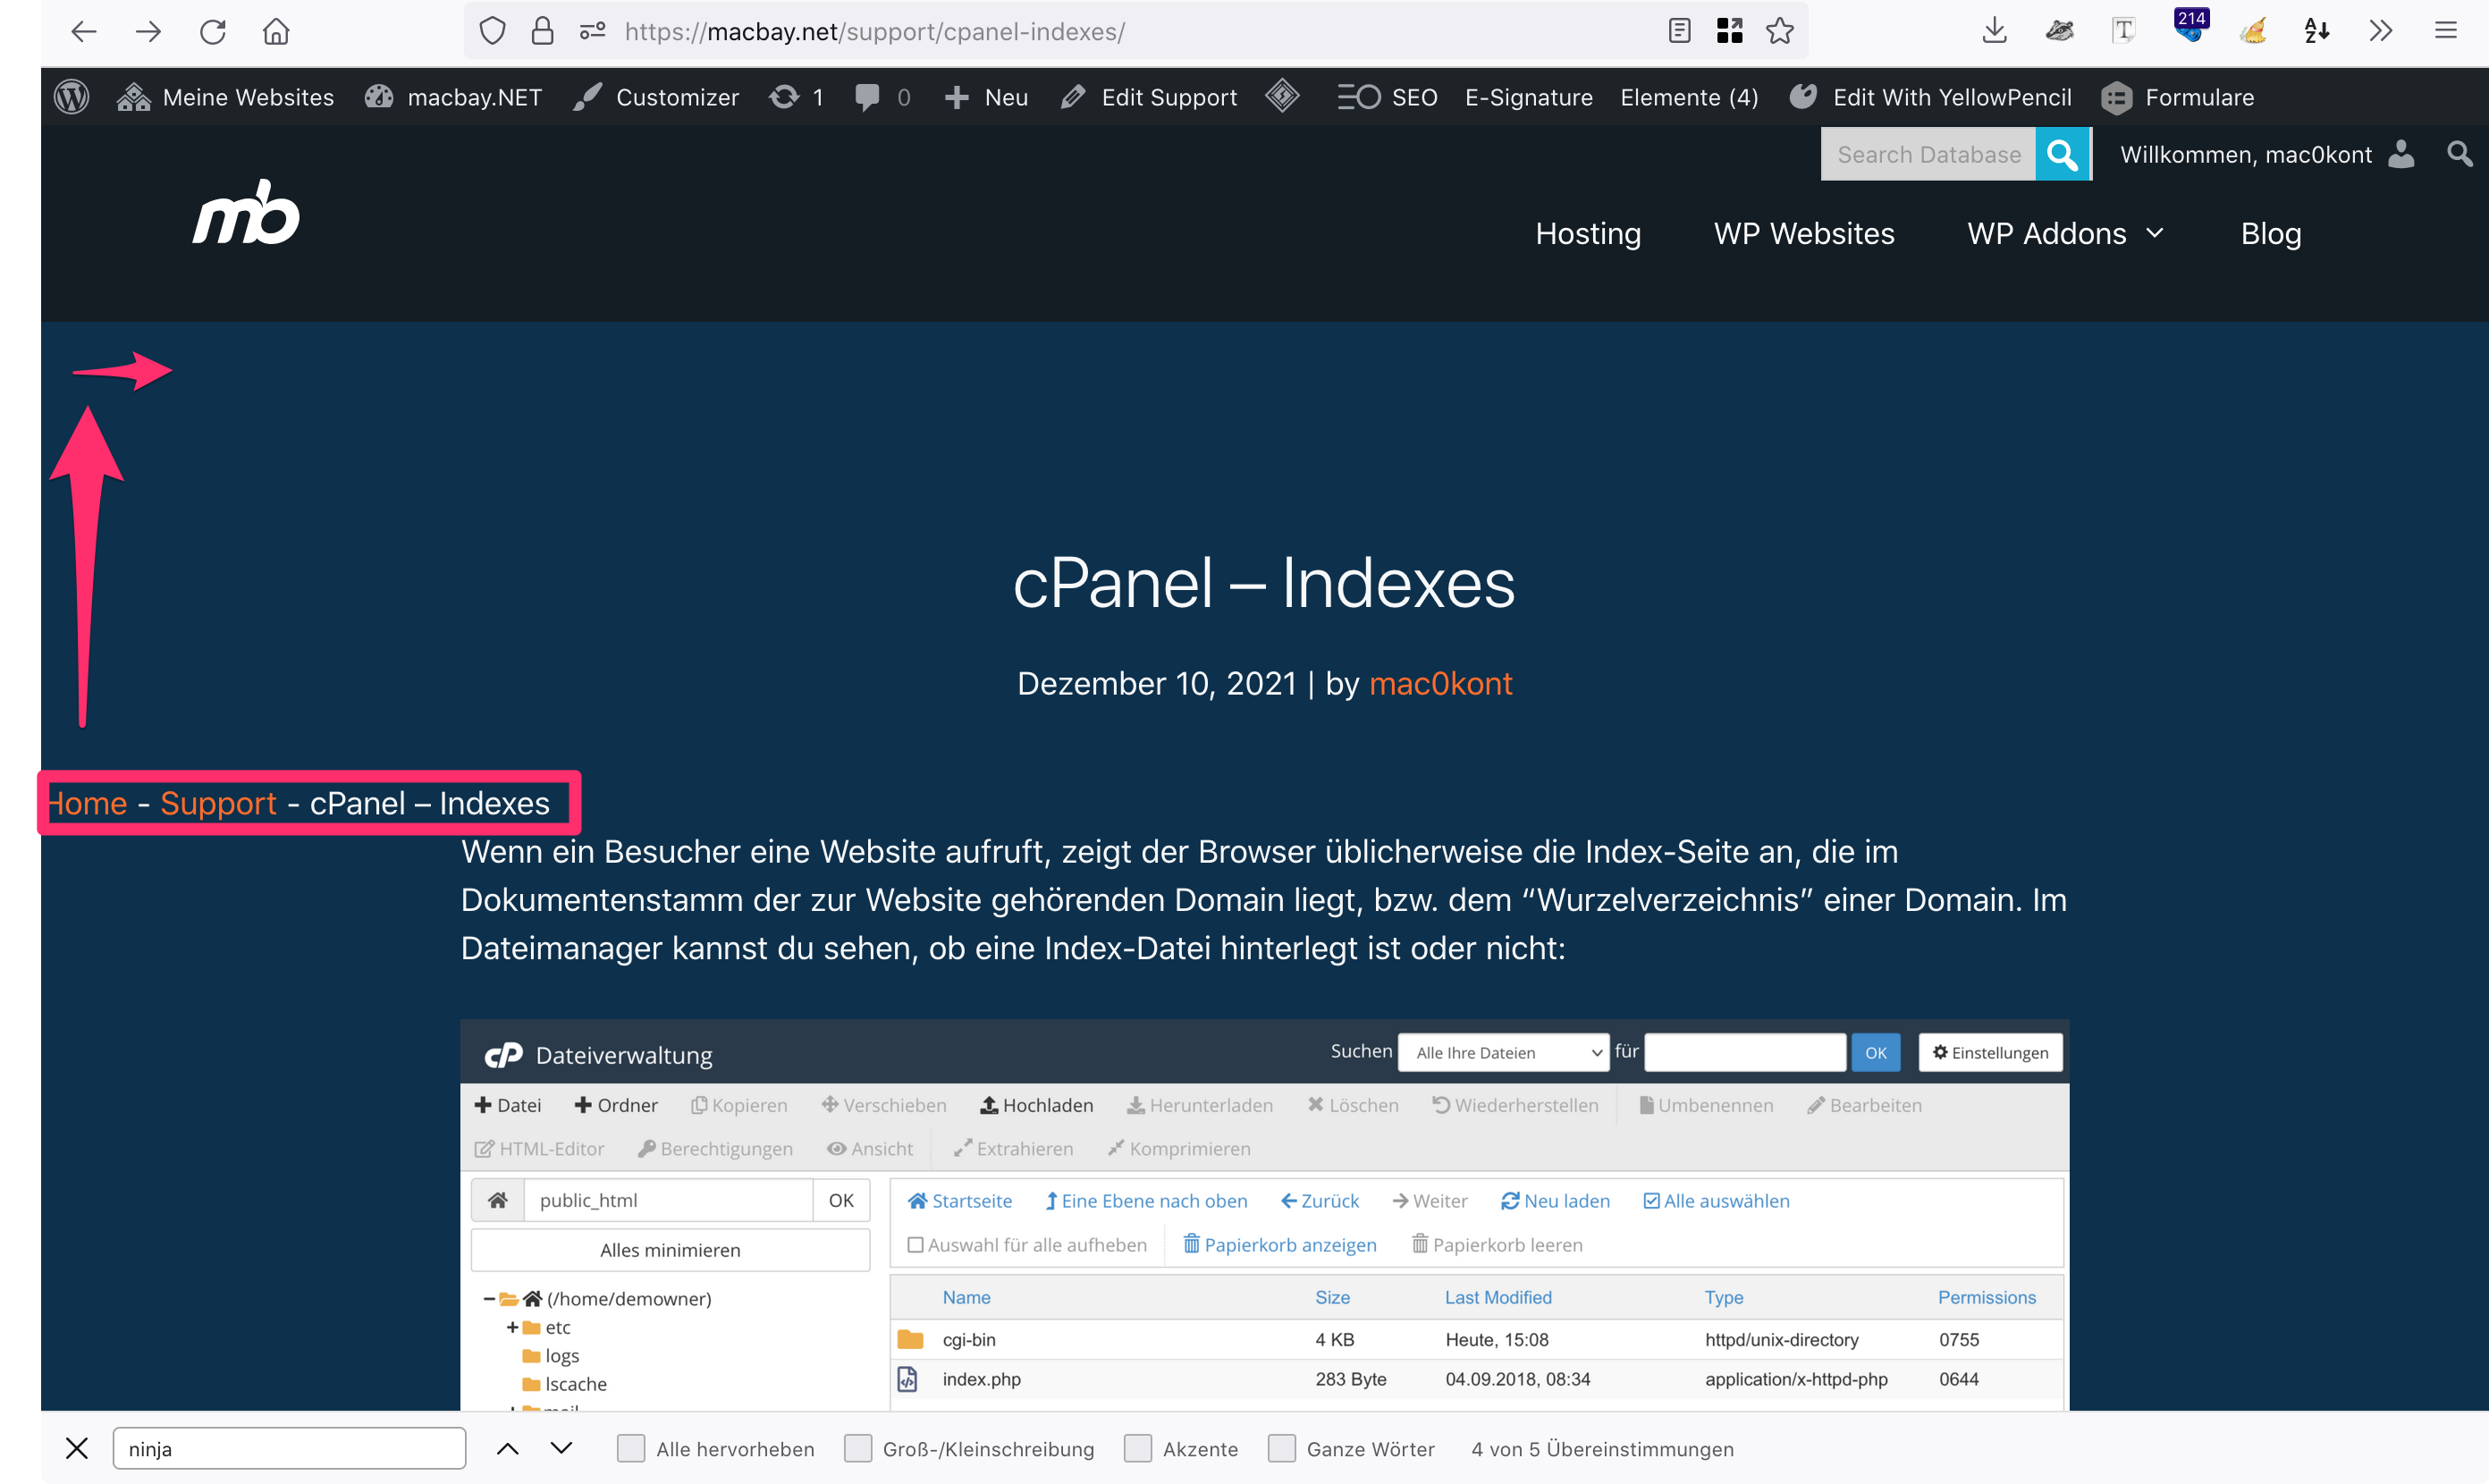Click the blue search database button

click(x=2062, y=154)
